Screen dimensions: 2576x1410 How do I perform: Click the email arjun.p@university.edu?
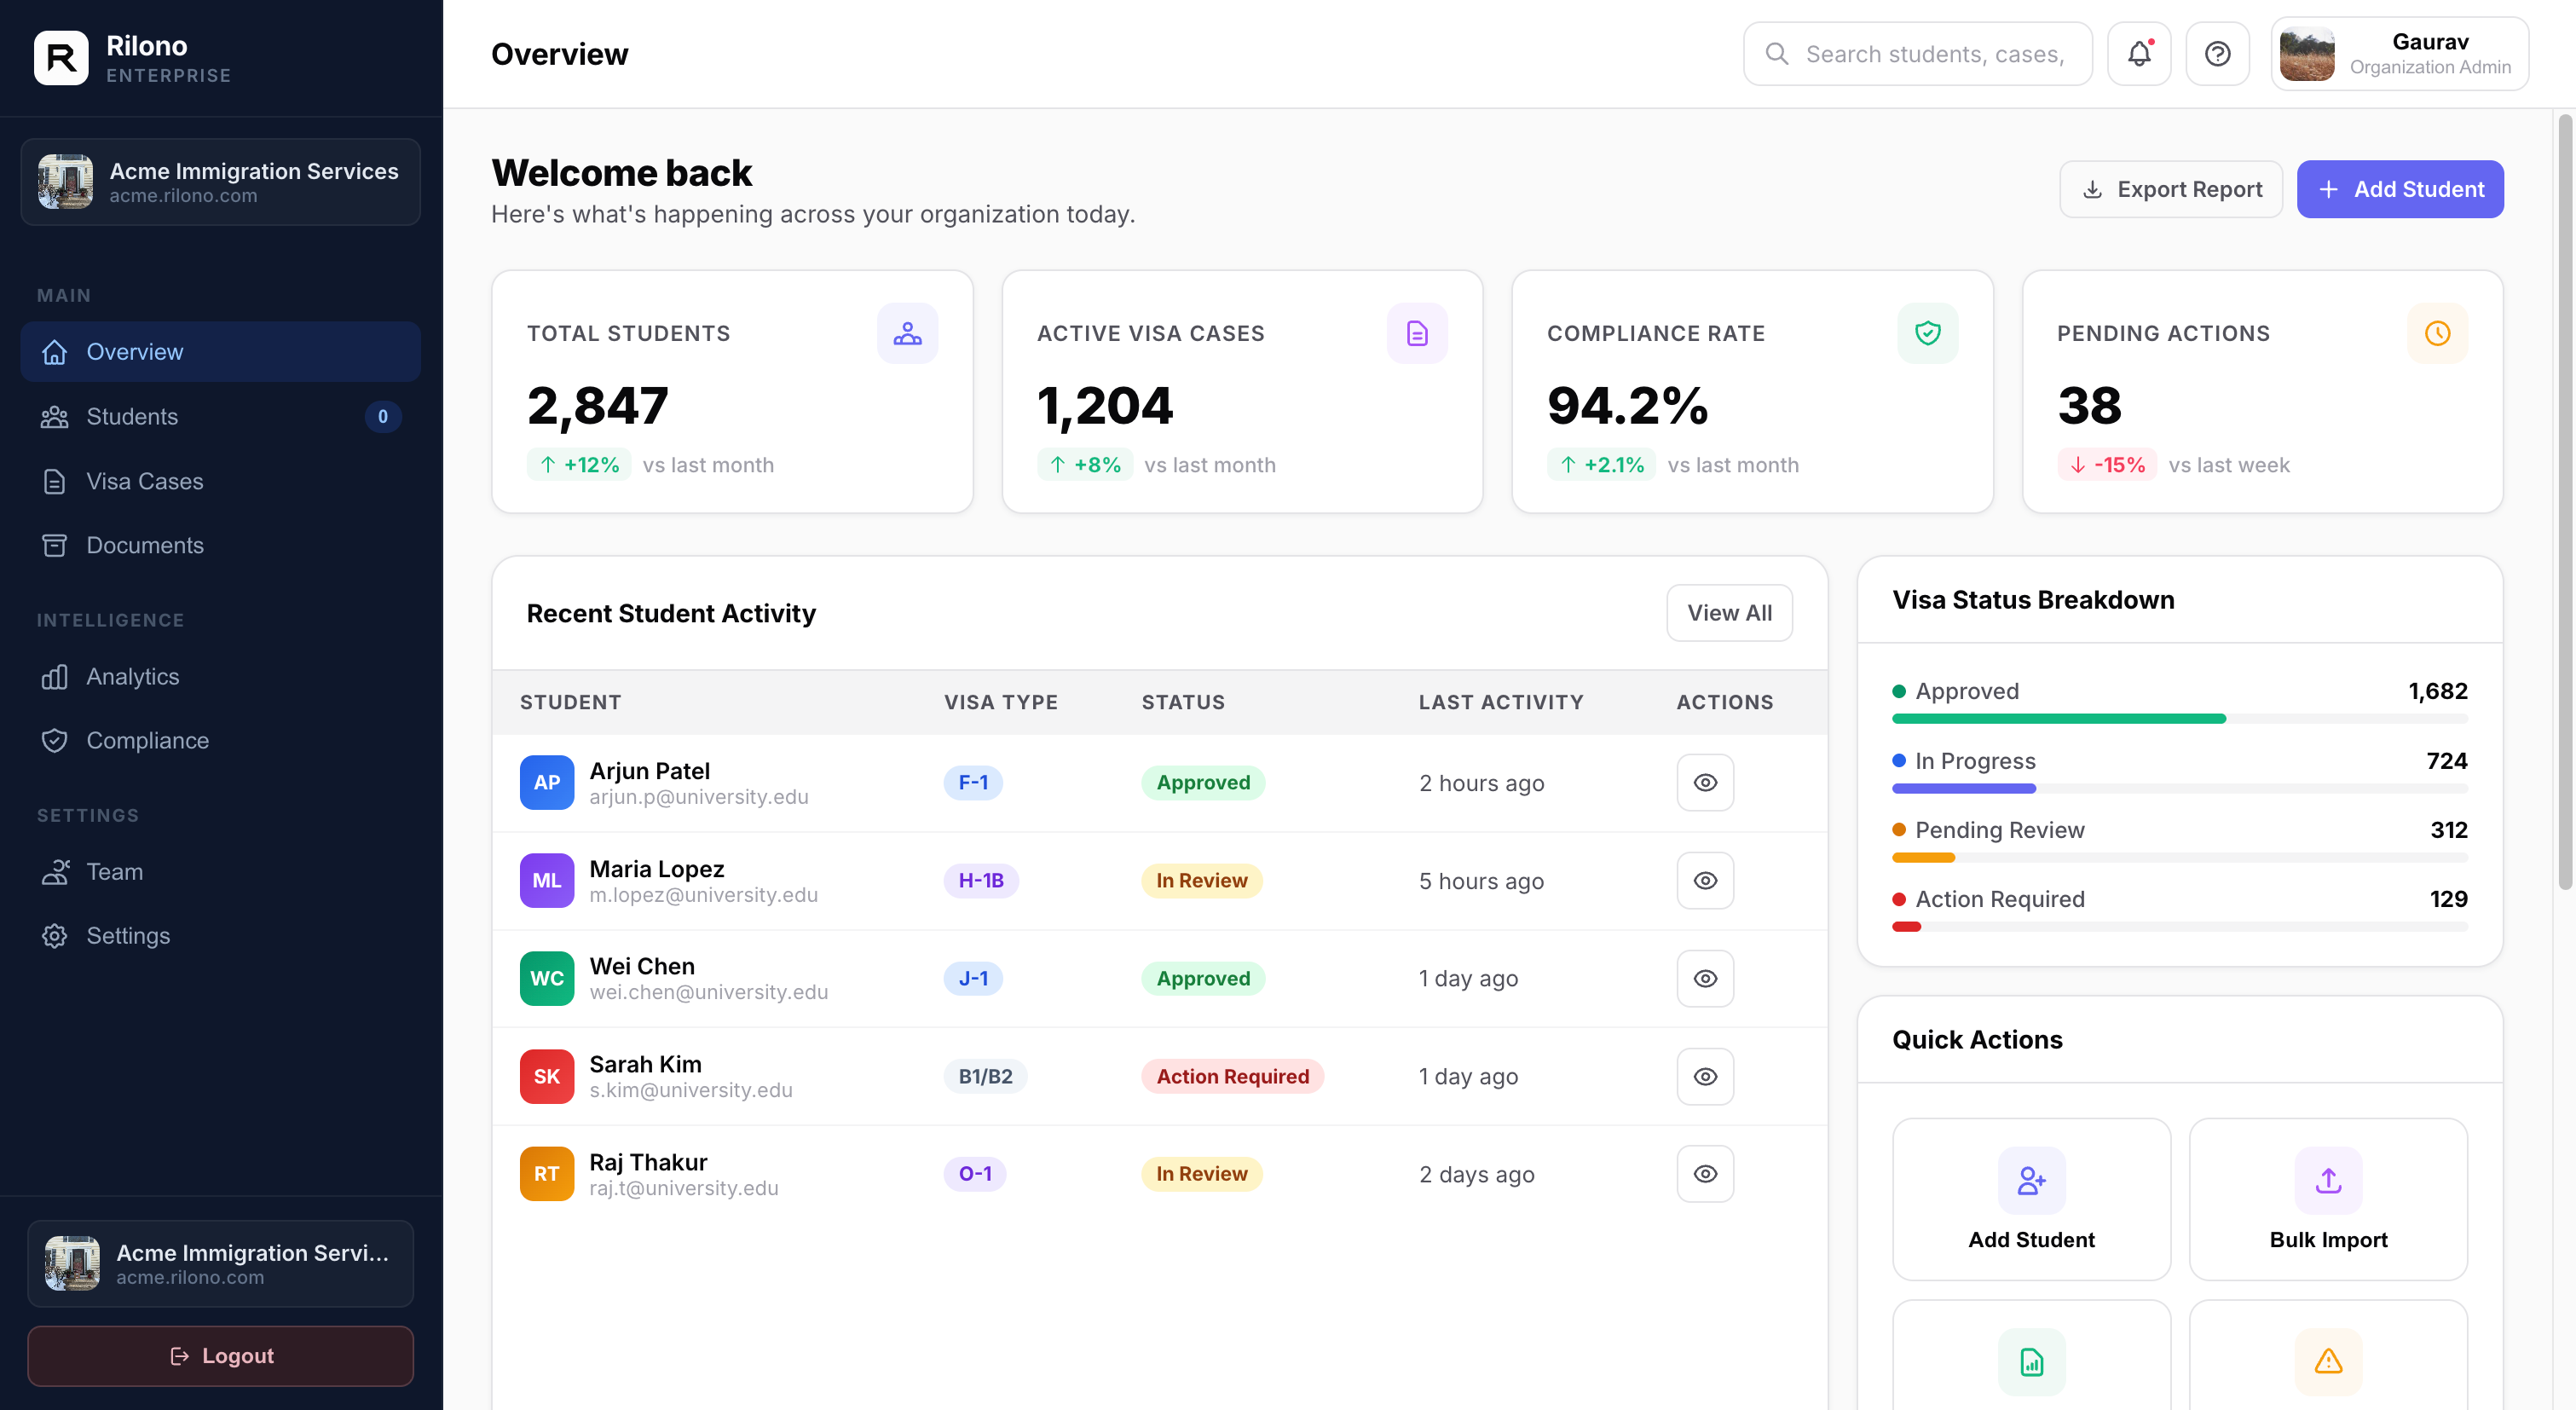(x=699, y=797)
